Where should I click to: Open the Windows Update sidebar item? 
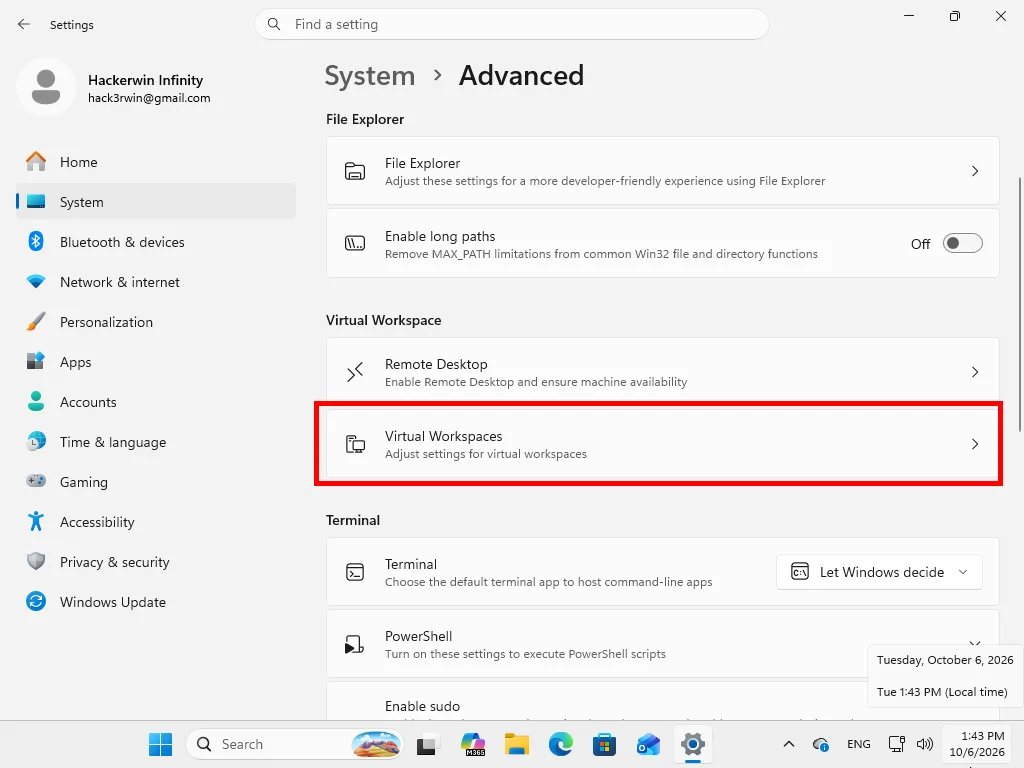pos(156,601)
